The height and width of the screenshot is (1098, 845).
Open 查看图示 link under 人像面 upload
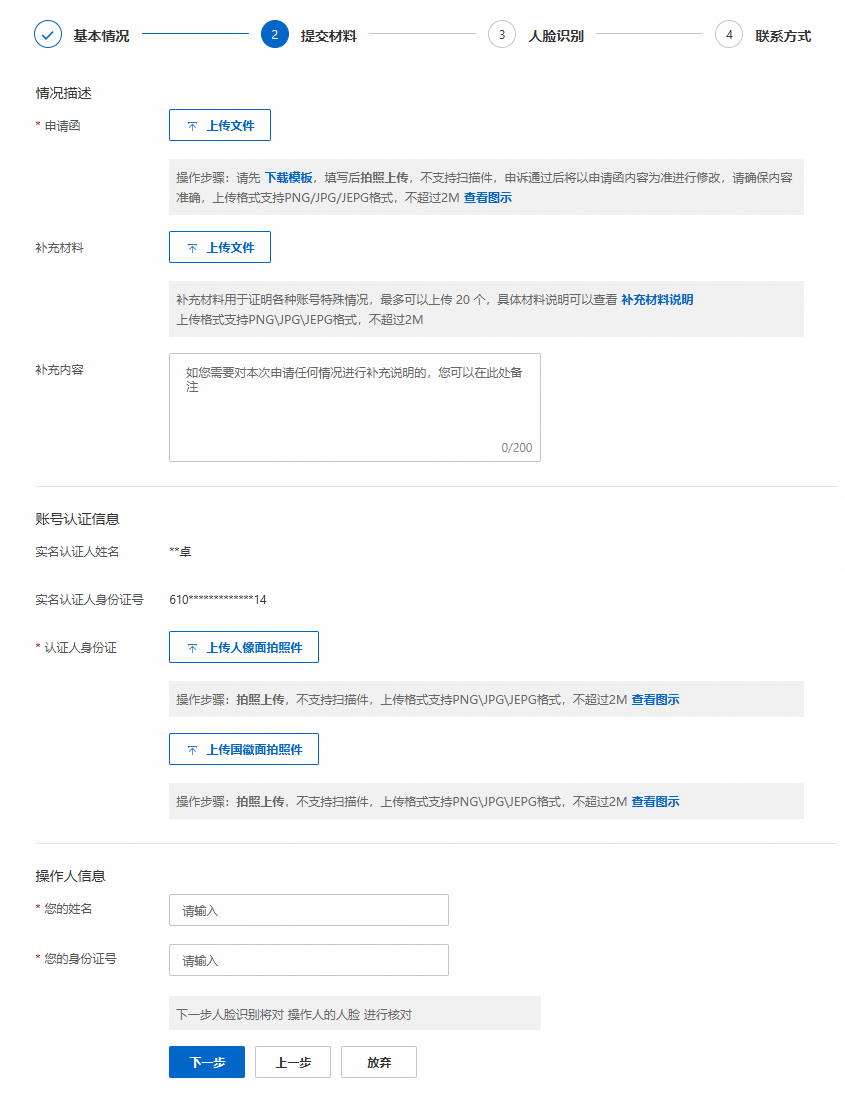pyautogui.click(x=655, y=700)
